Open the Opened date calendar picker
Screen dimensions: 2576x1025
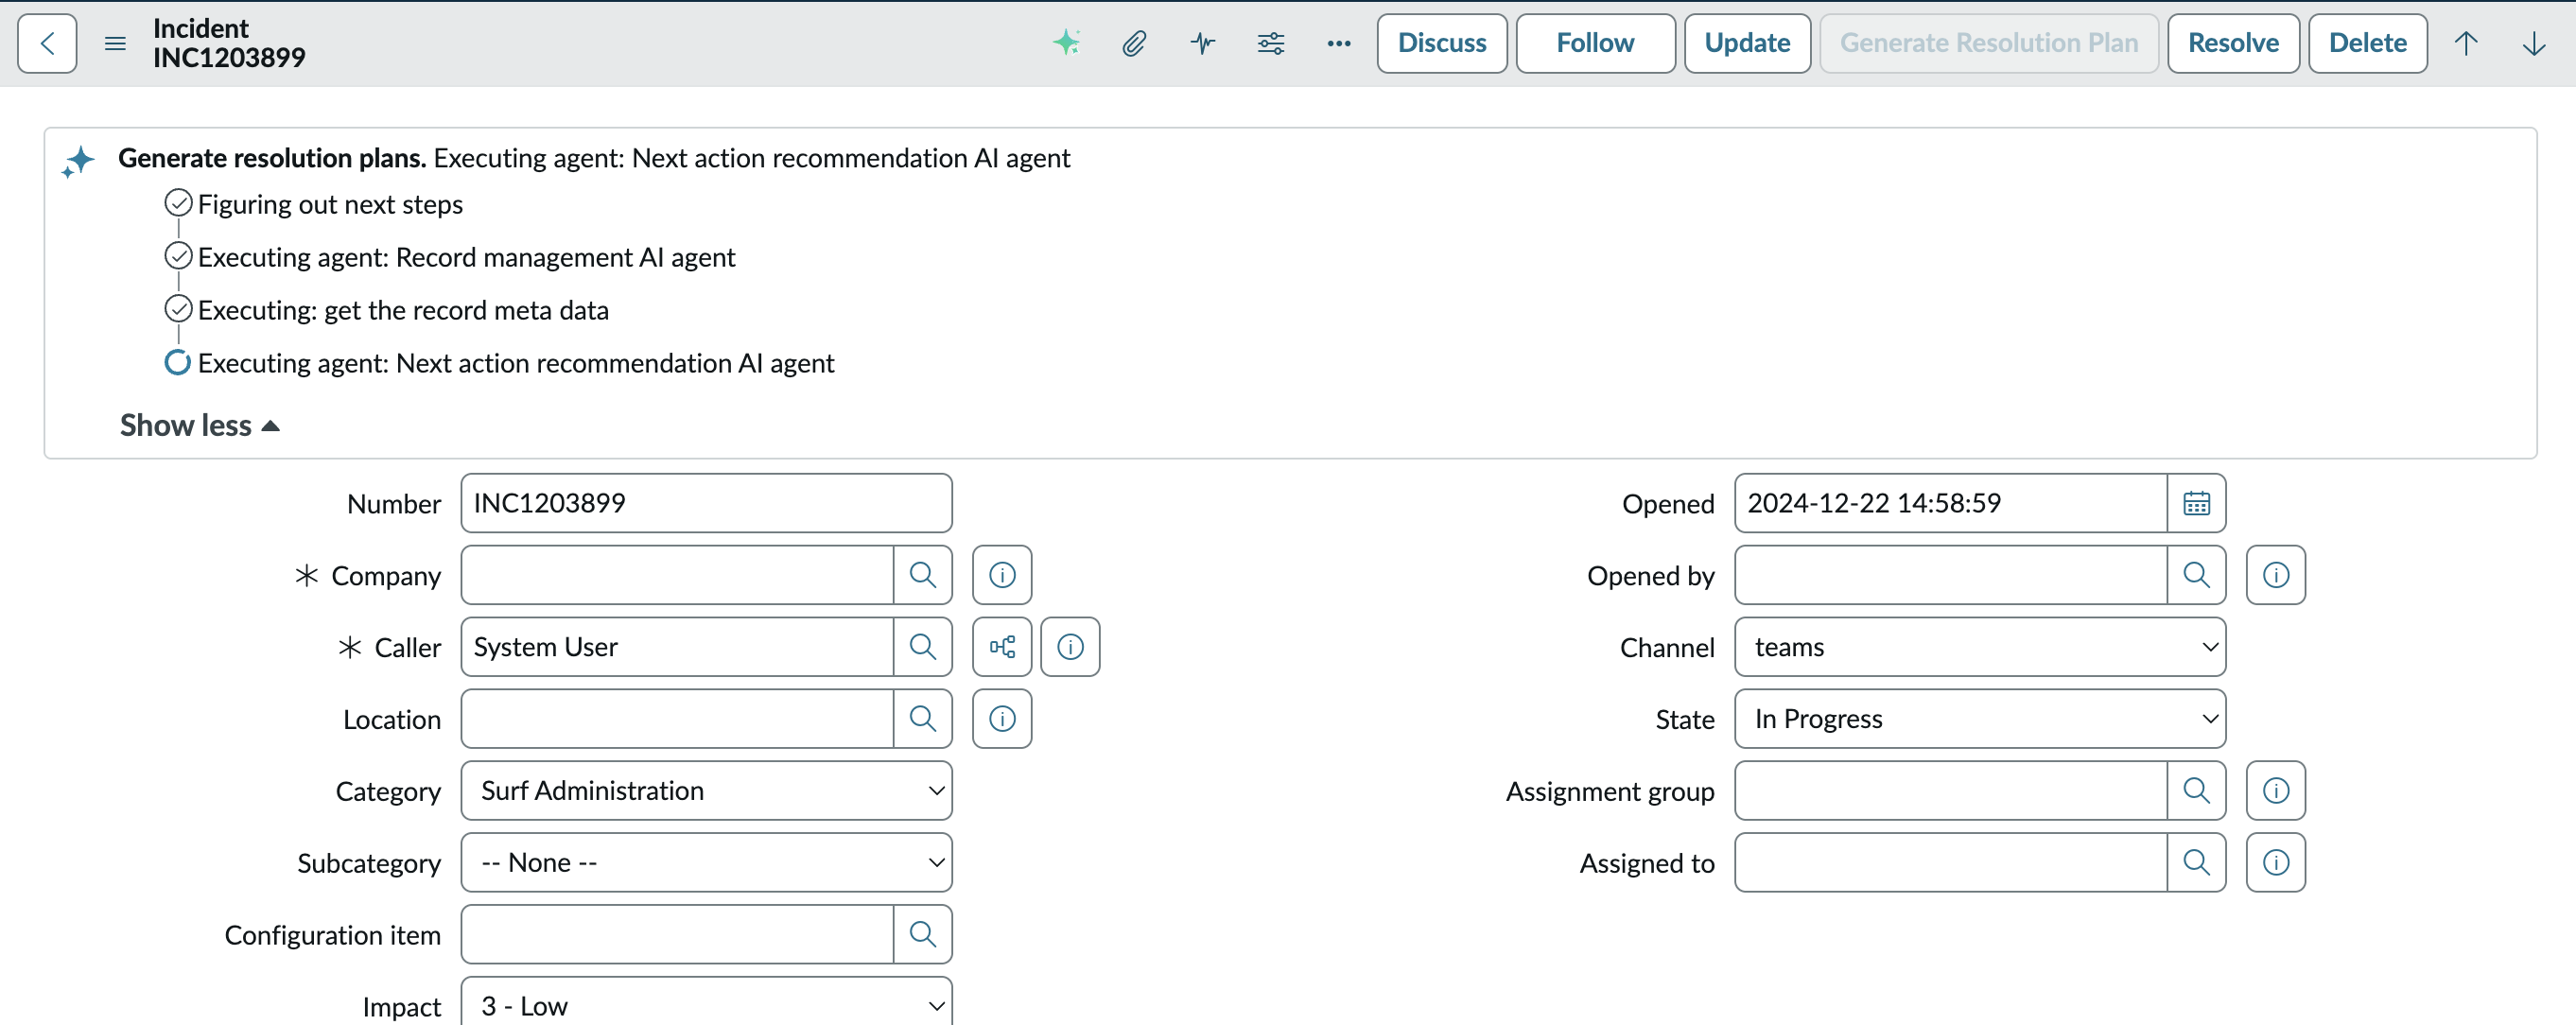[x=2196, y=503]
